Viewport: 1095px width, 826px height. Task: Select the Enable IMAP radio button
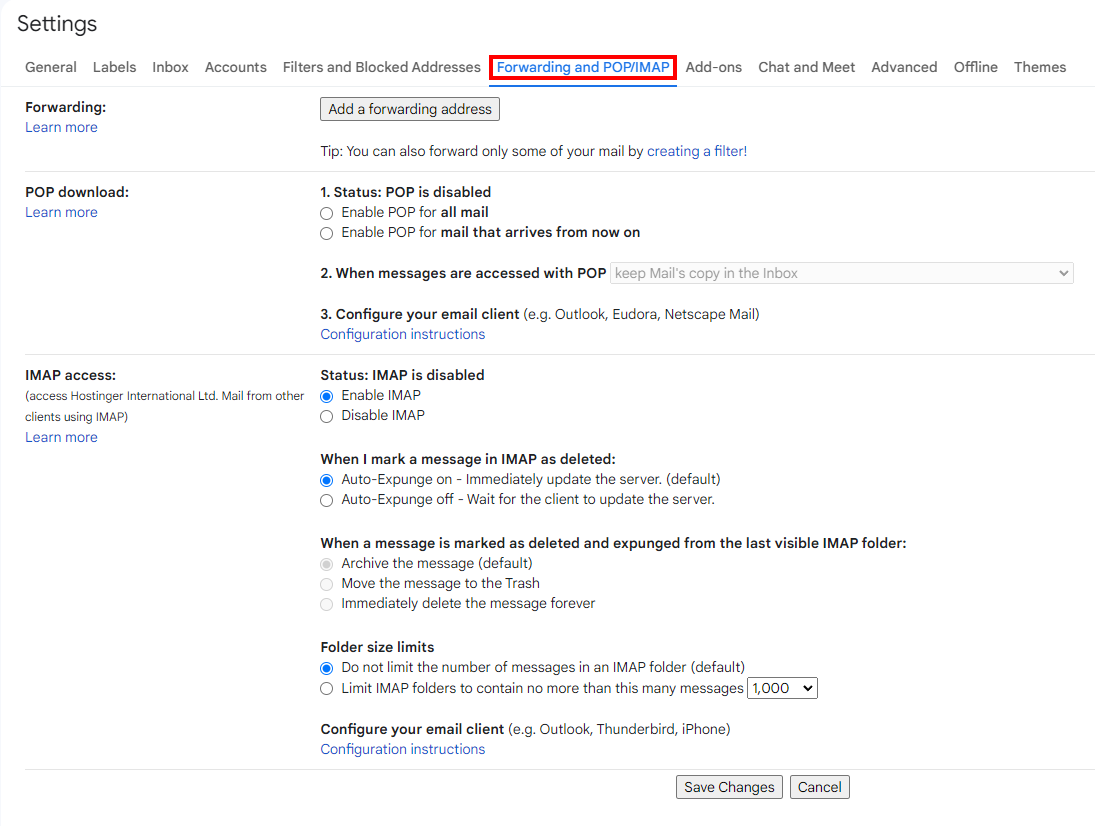(326, 396)
